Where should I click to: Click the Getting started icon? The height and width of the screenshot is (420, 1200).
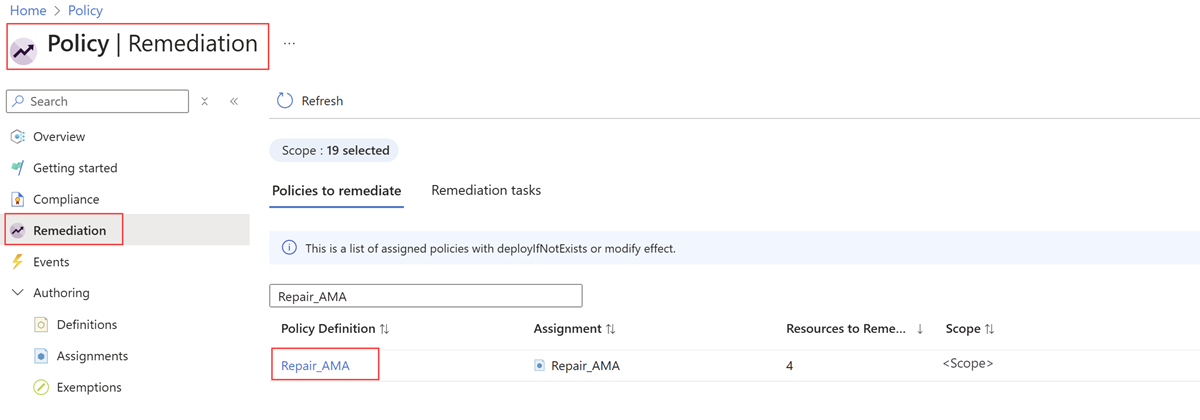(17, 168)
